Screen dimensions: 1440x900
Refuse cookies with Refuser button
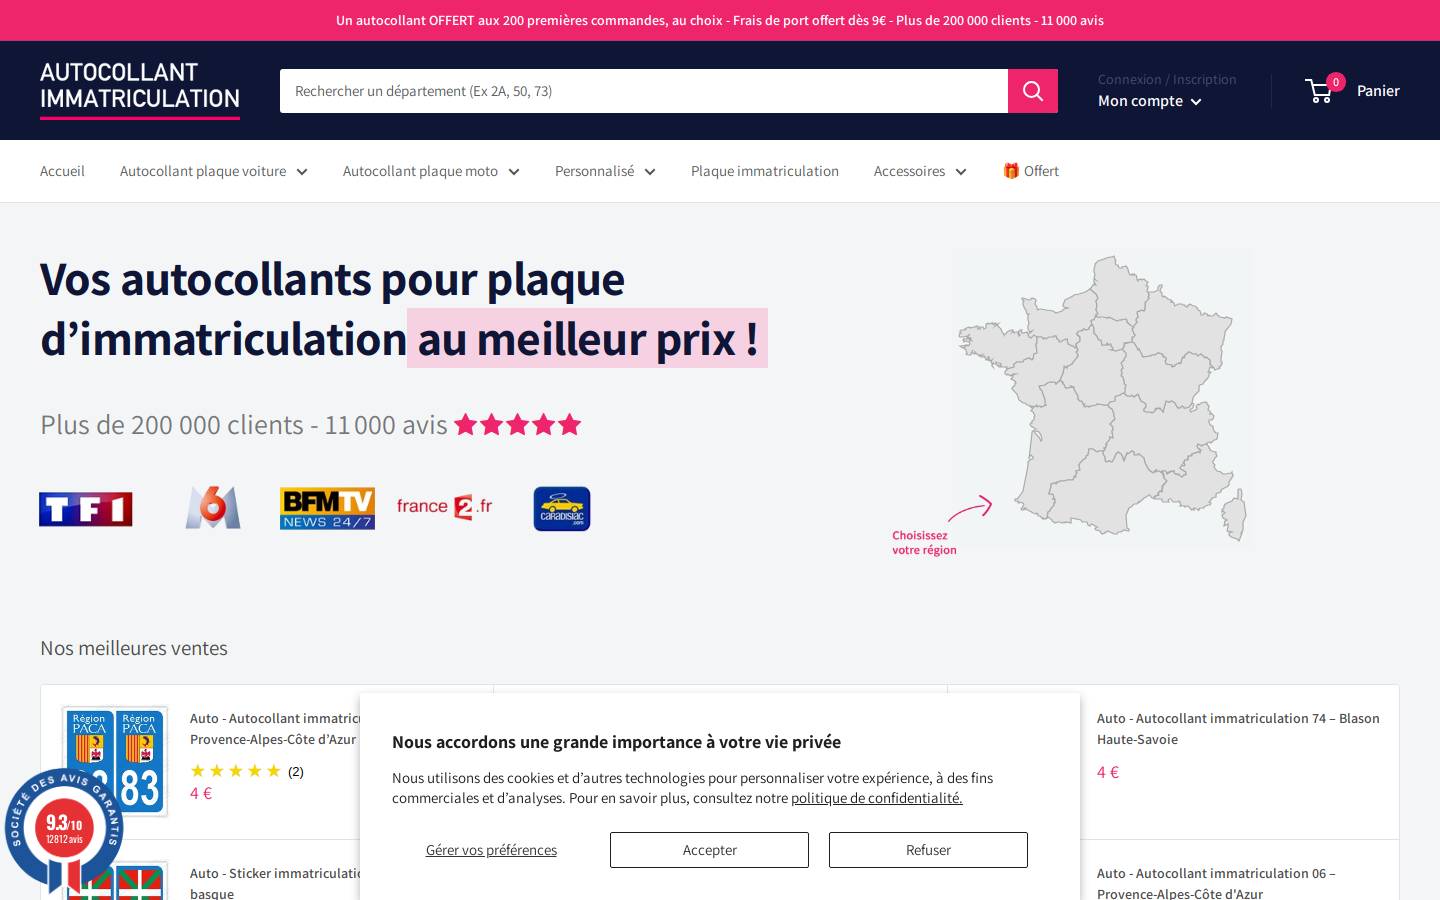coord(928,850)
